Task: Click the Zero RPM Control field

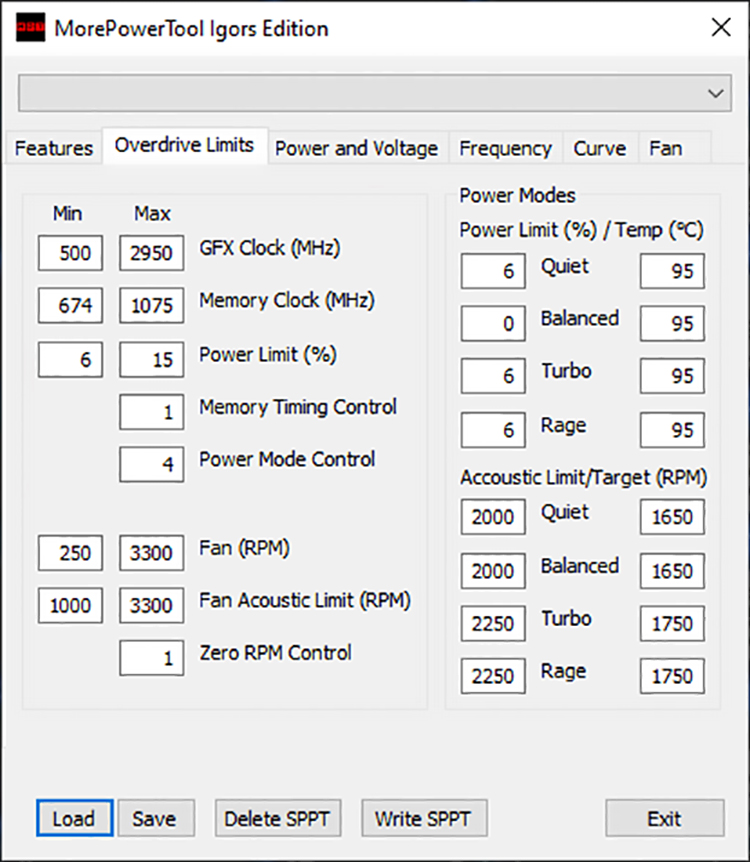Action: point(151,657)
